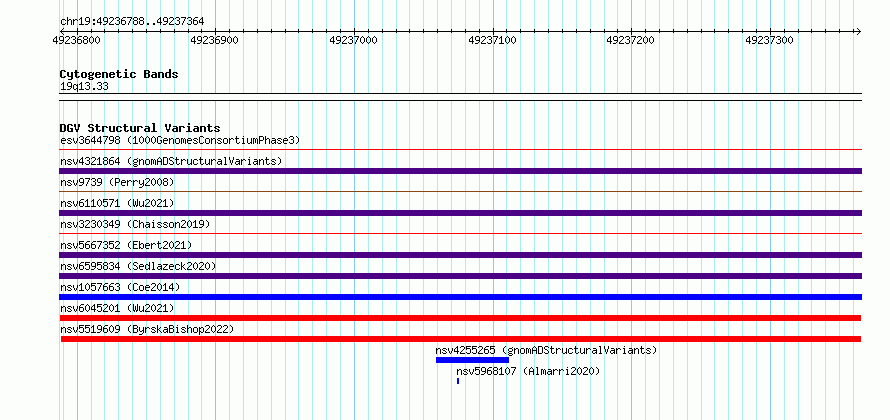Open nsv3230349 Chaisson2019 label

[135, 224]
